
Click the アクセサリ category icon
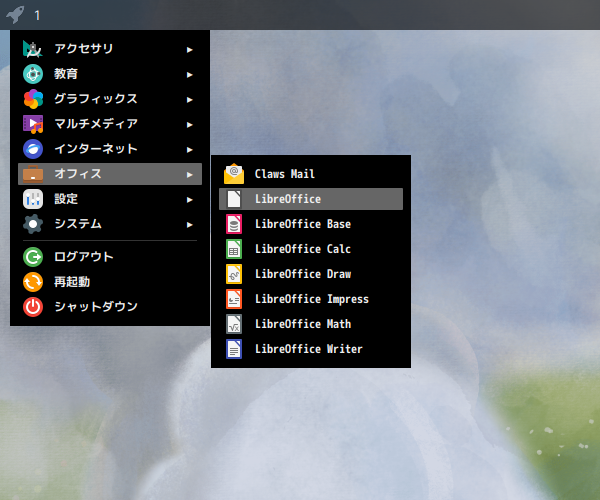coord(33,49)
